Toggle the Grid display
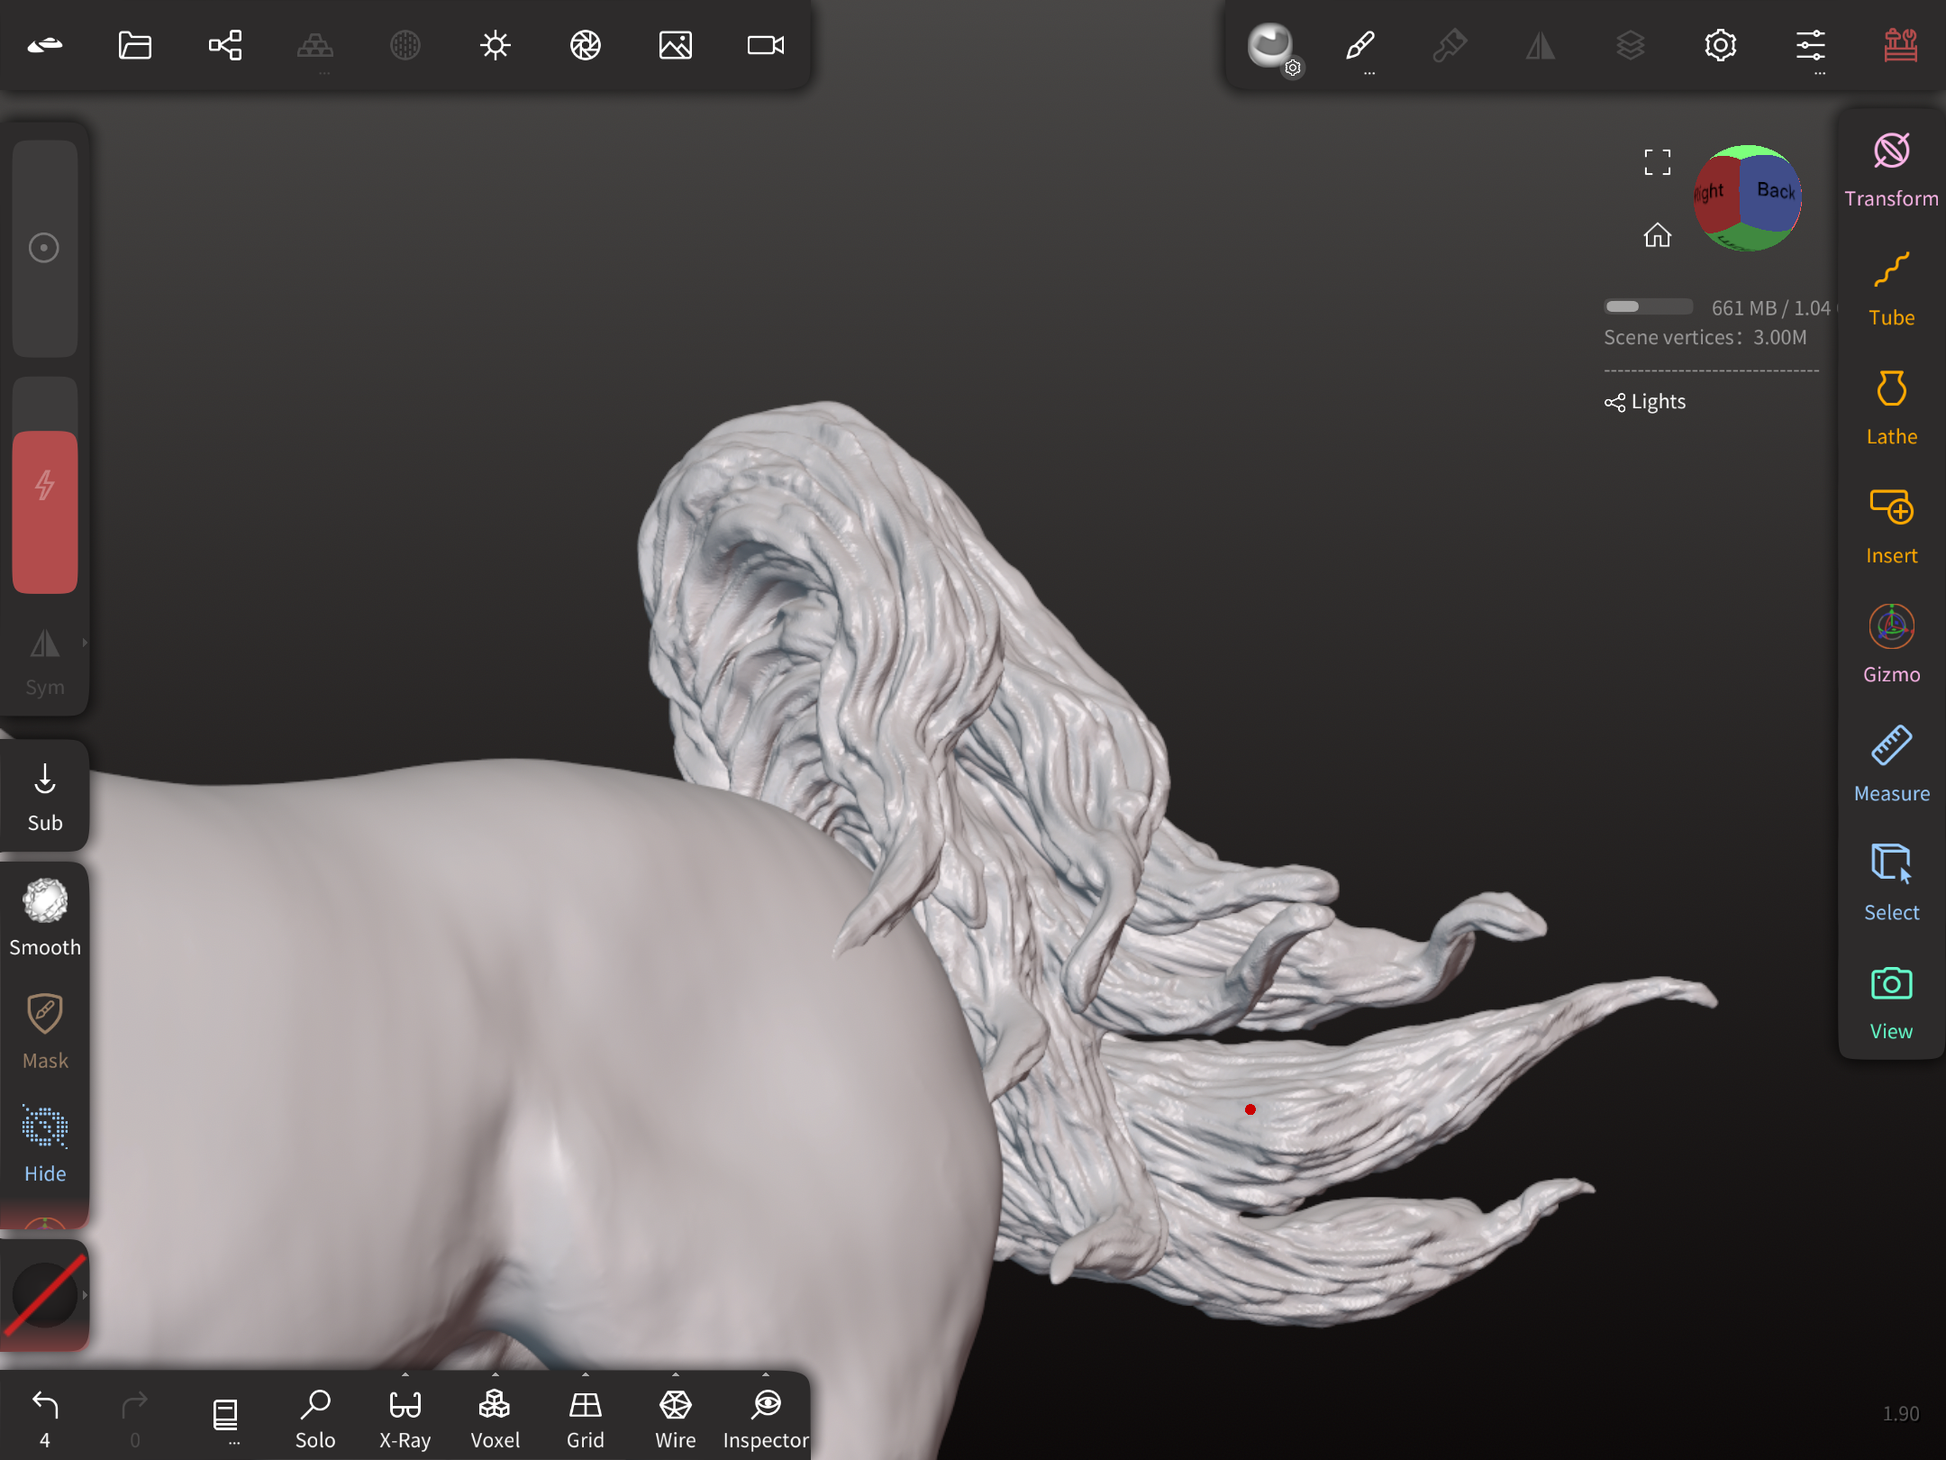 [585, 1417]
